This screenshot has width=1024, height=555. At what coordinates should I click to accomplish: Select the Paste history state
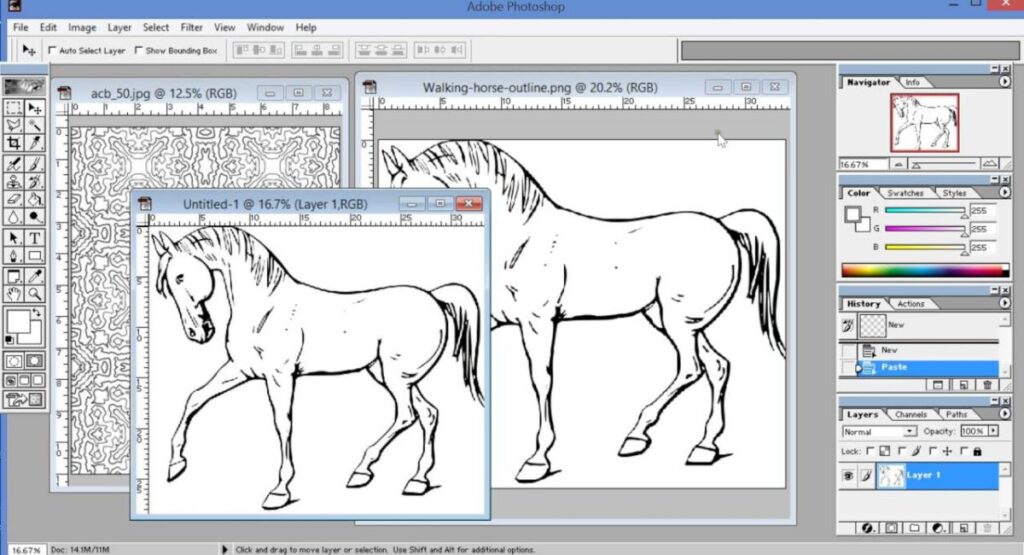pos(894,367)
